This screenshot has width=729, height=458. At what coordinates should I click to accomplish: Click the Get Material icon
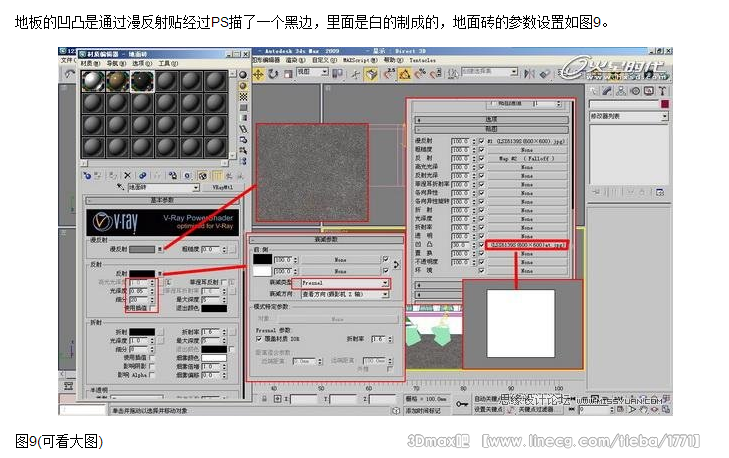click(87, 176)
